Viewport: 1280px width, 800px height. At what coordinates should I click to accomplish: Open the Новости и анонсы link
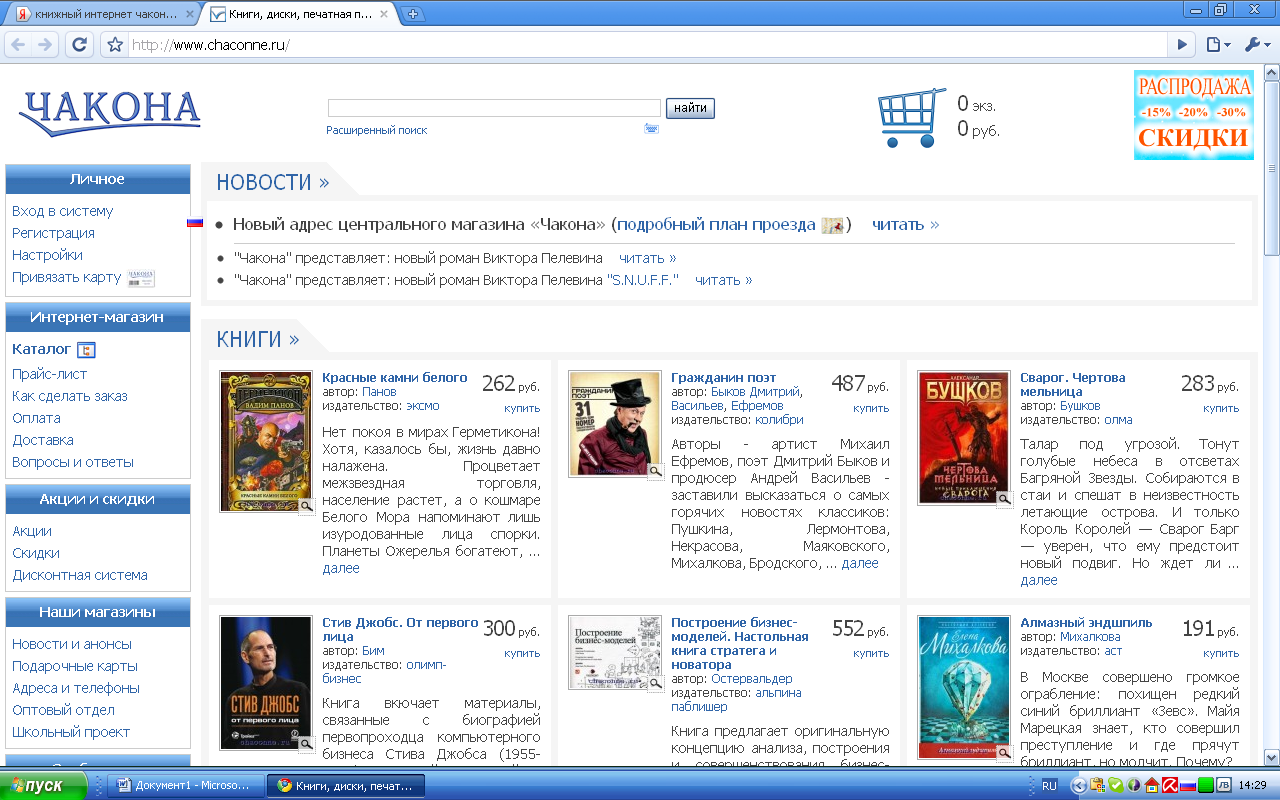coord(72,644)
